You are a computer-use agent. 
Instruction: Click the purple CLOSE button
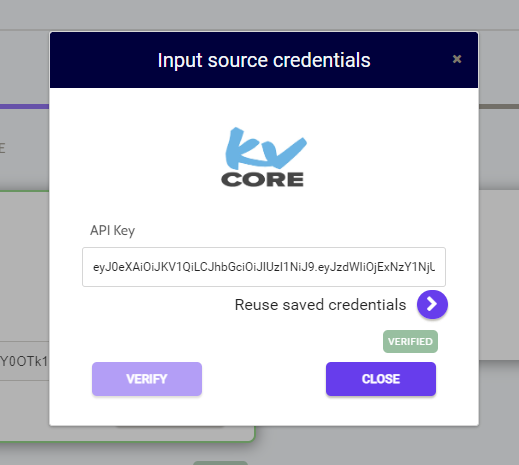point(381,379)
